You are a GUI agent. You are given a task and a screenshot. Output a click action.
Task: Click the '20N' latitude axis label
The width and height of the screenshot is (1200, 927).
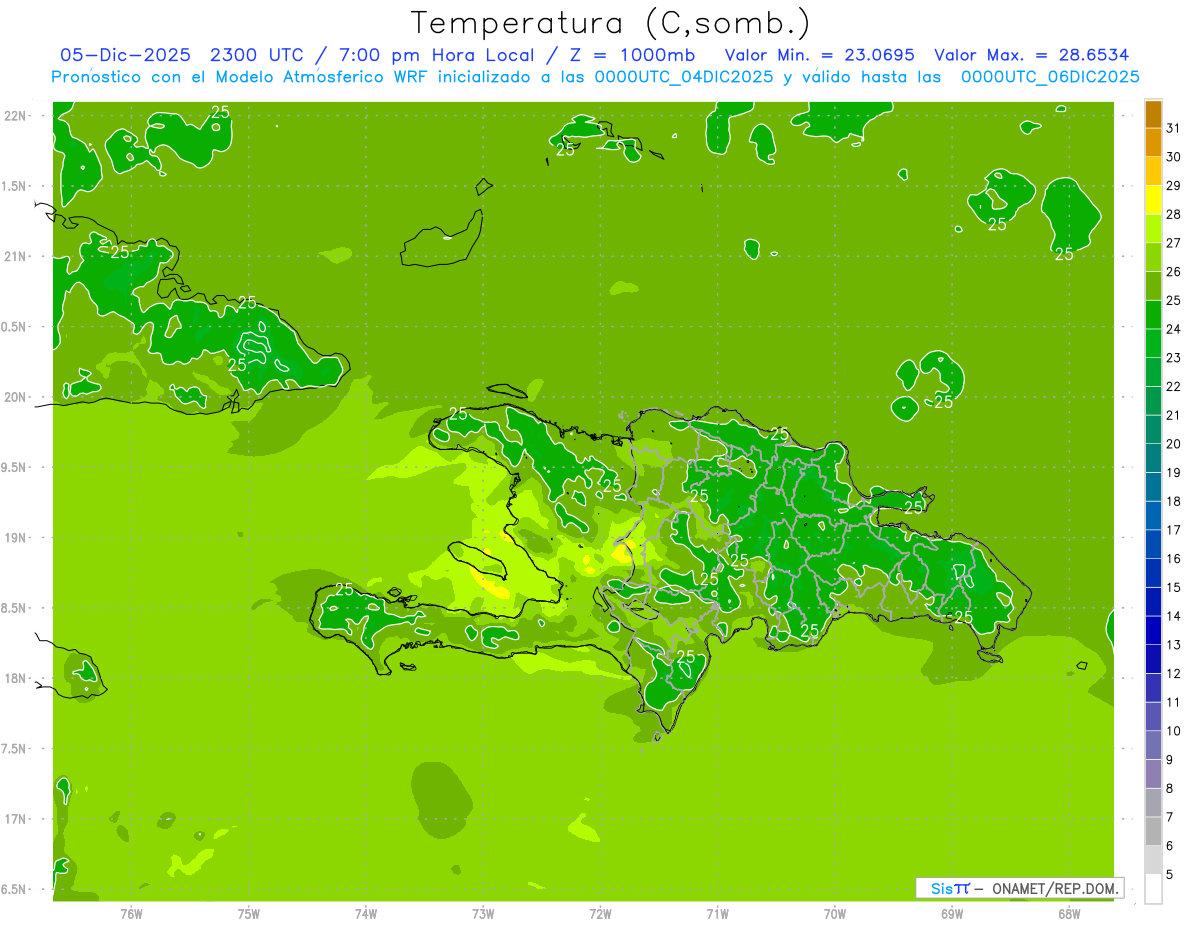(16, 397)
